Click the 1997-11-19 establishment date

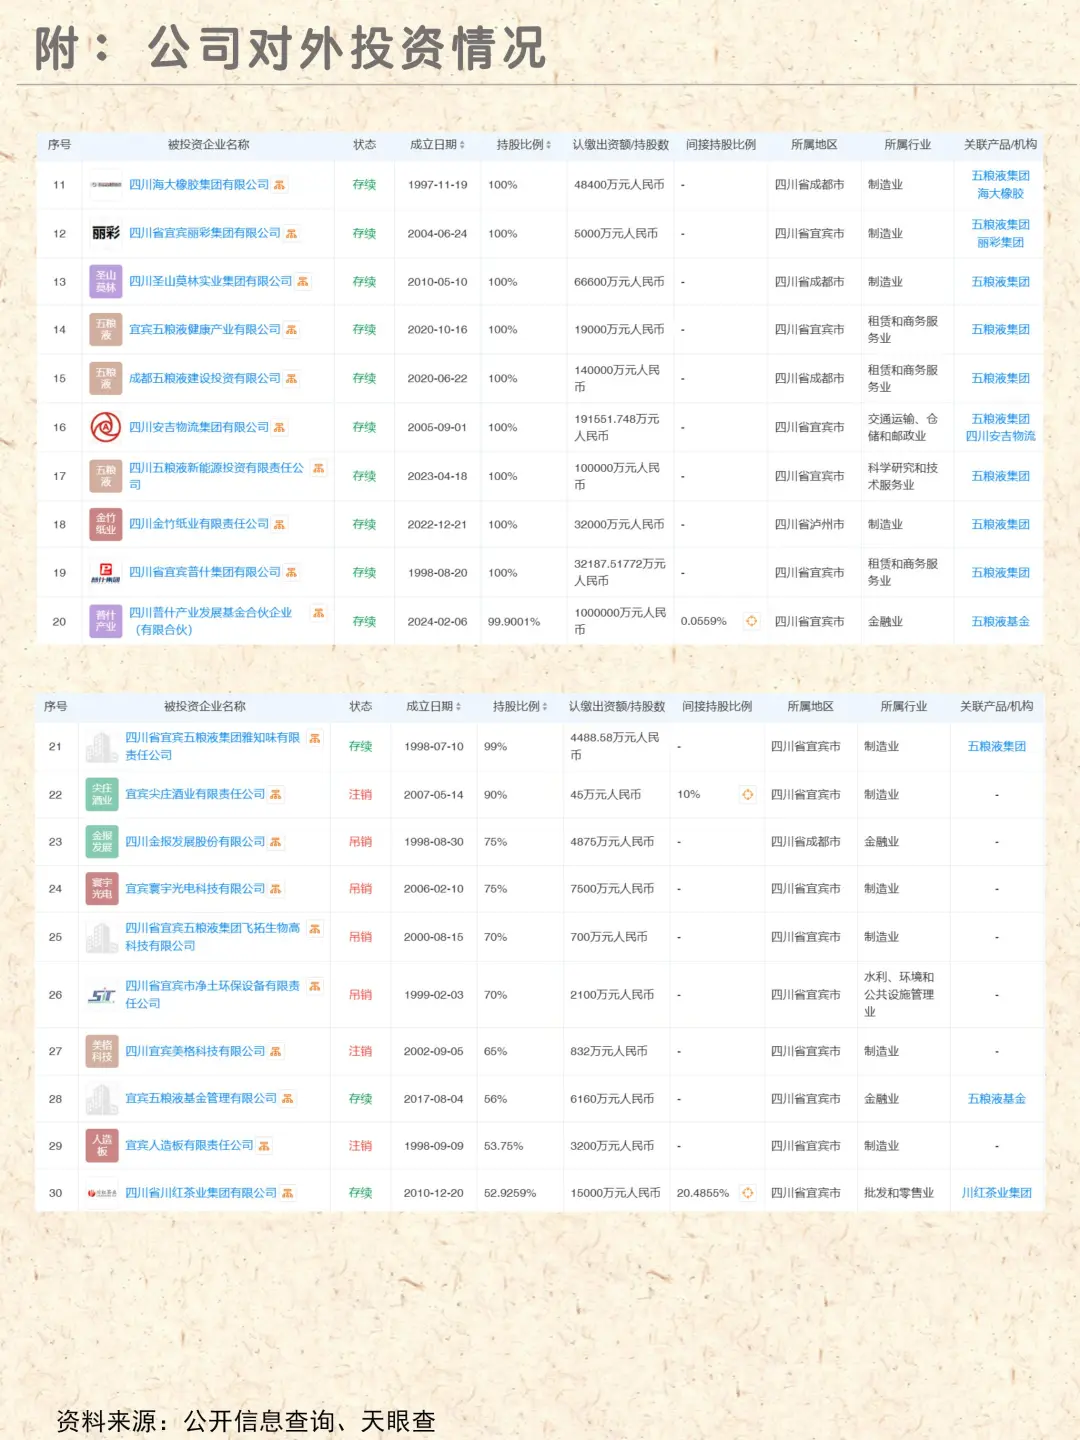click(437, 185)
